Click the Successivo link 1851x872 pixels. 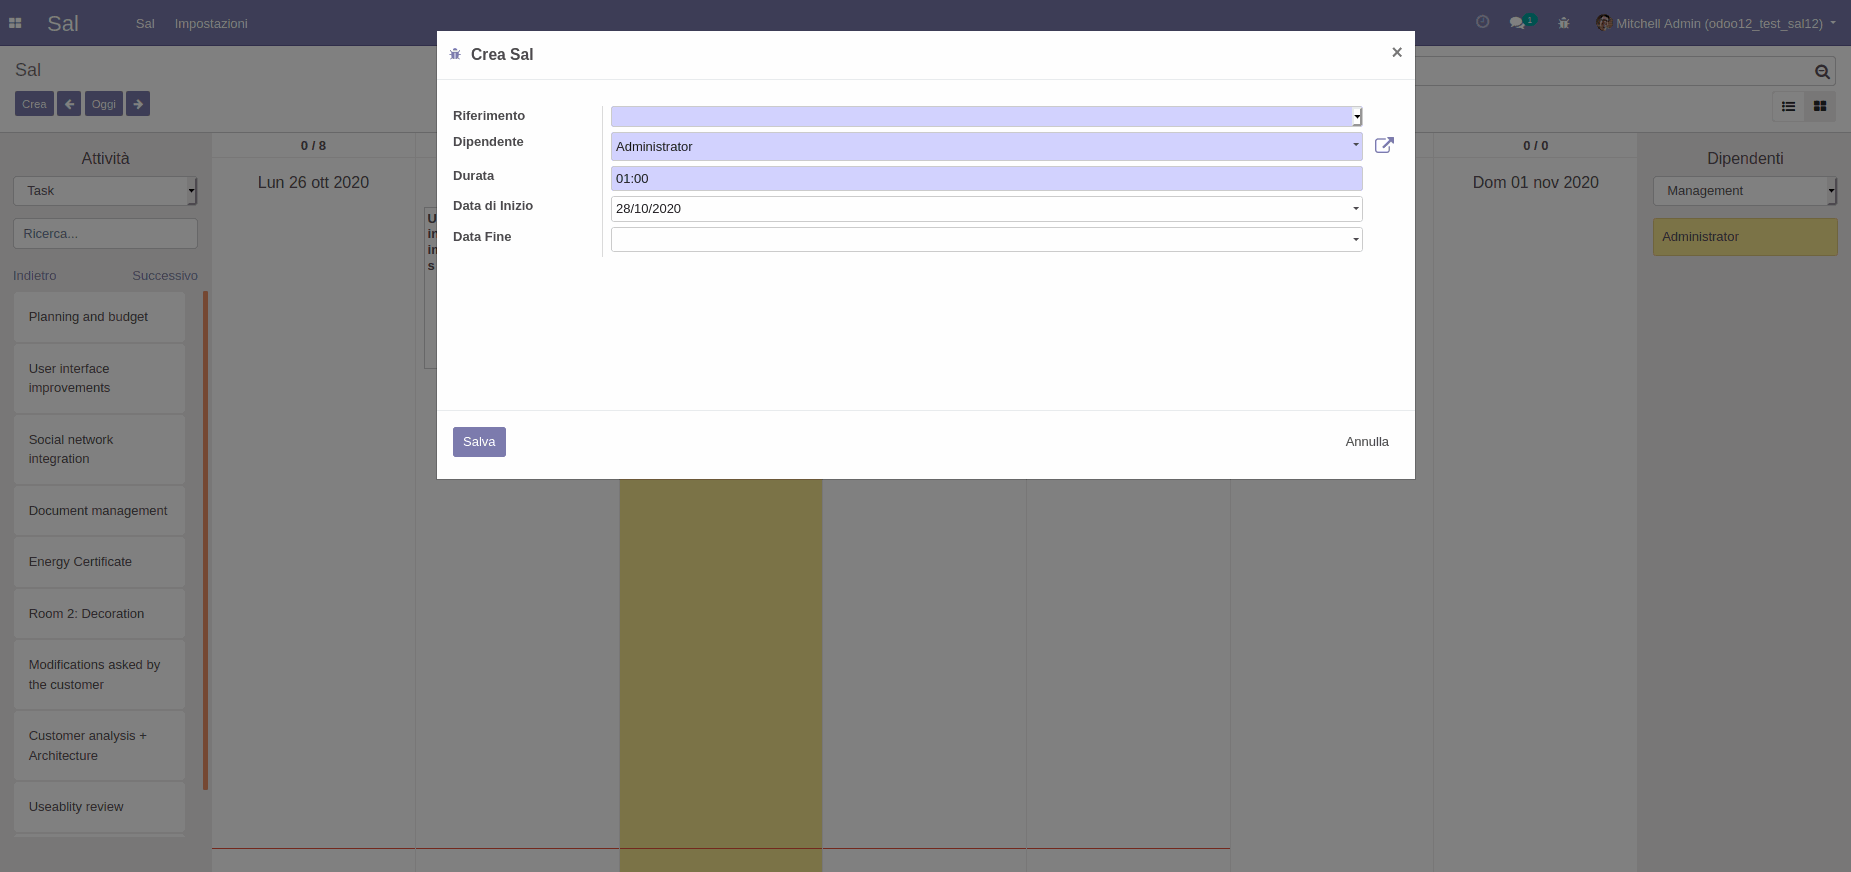point(165,276)
